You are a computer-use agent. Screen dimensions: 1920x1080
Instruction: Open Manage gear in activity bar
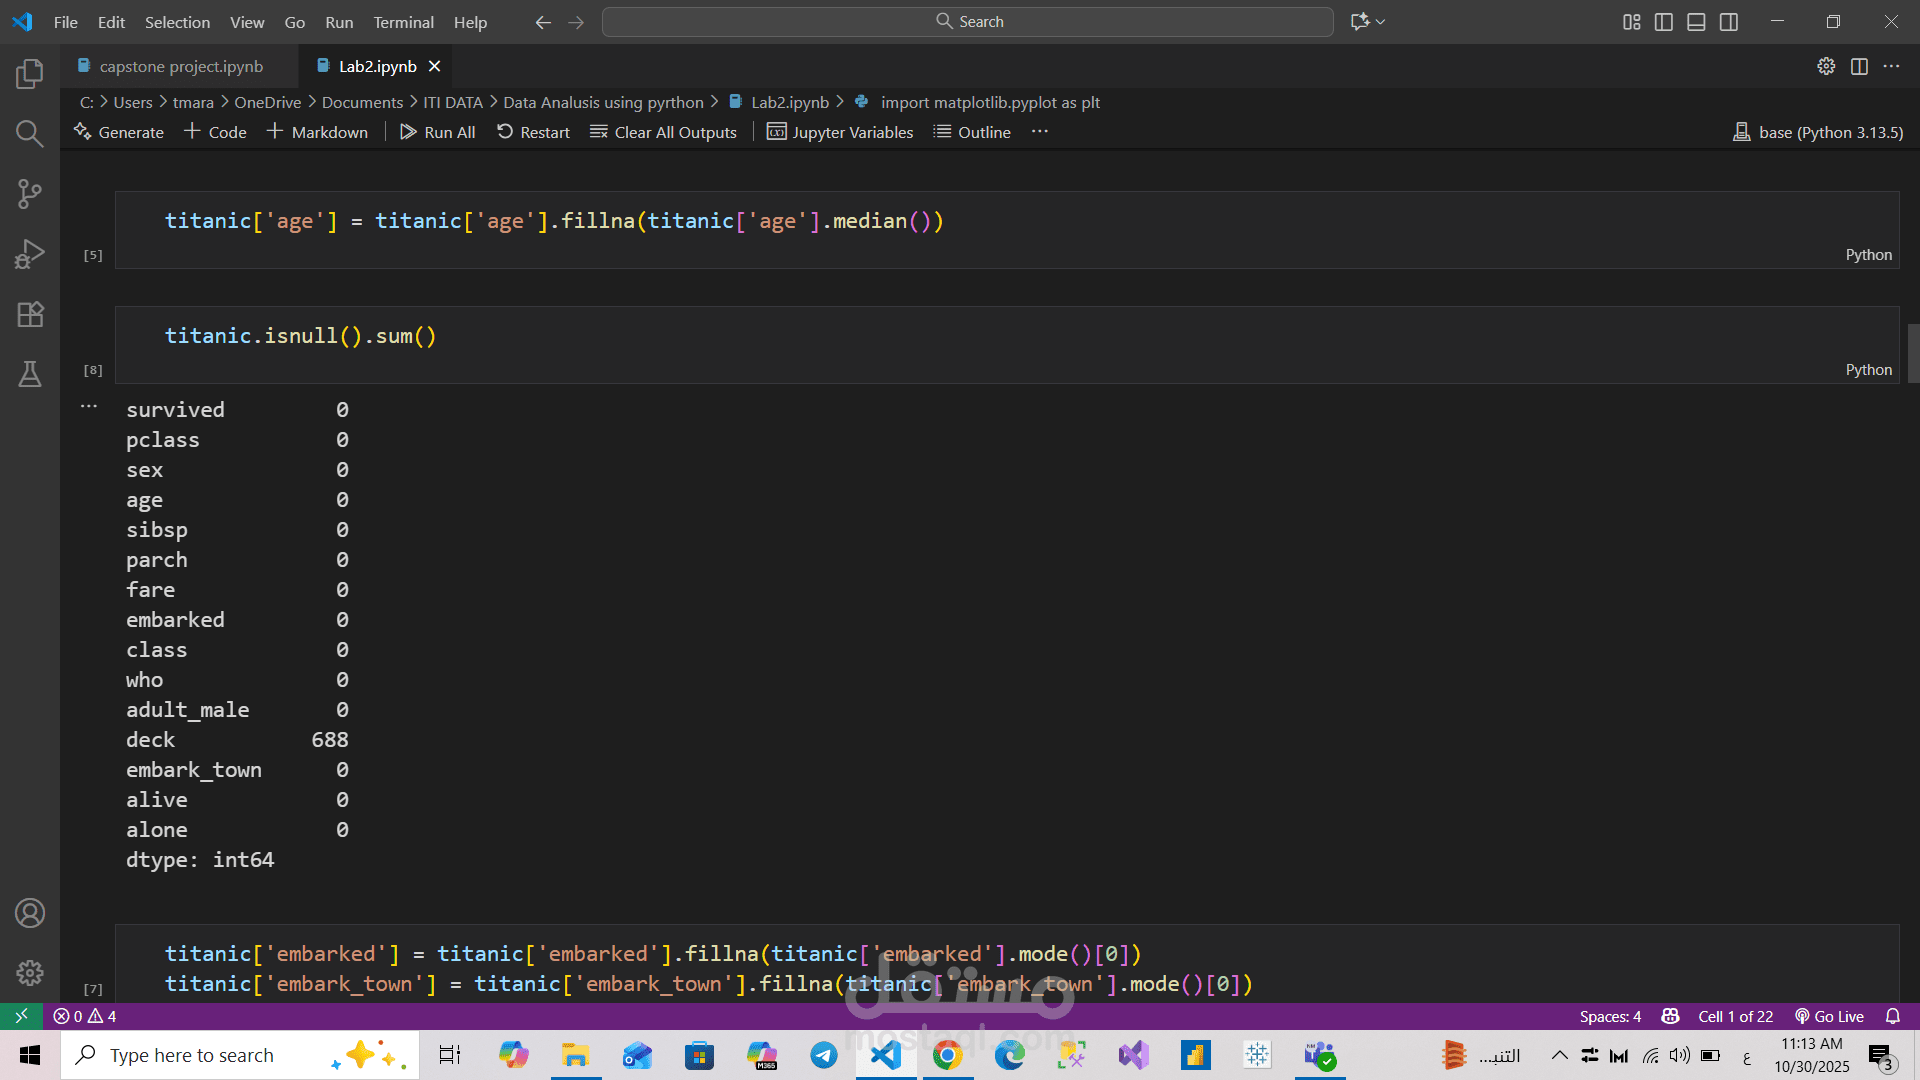(30, 972)
